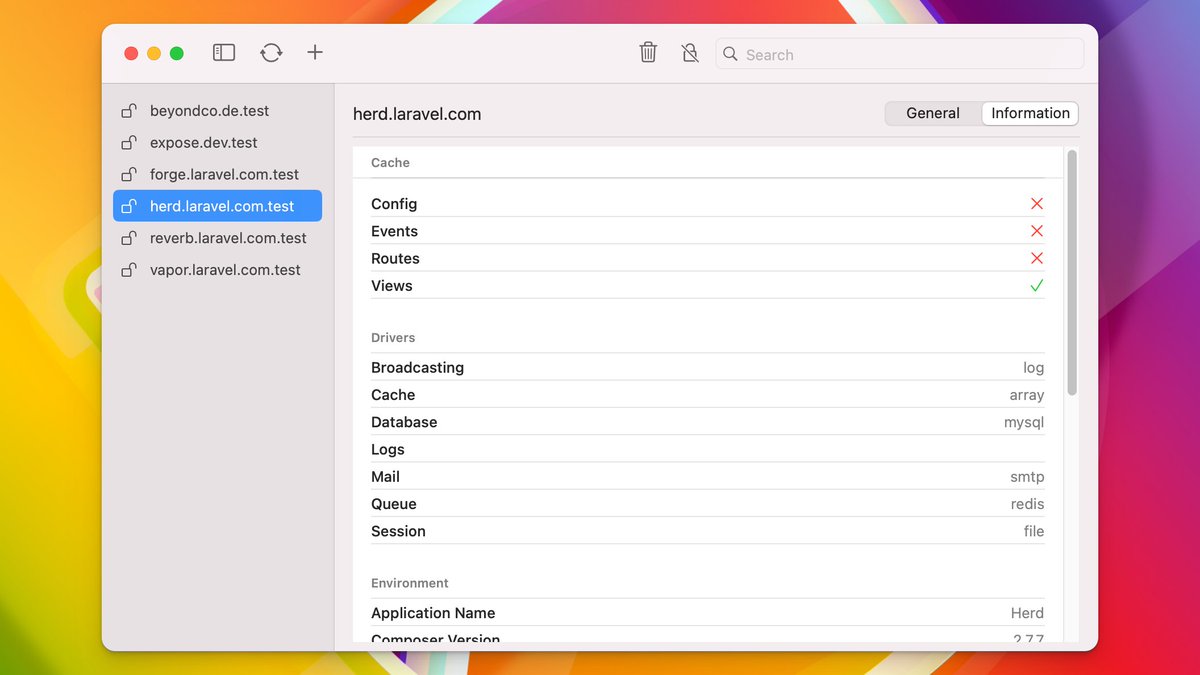1200x675 pixels.
Task: Click the refresh sites icon
Action: click(271, 52)
